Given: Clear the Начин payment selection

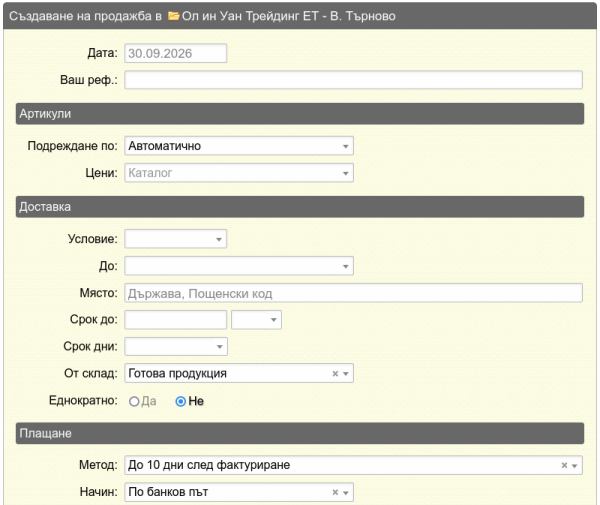Looking at the screenshot, I should tap(335, 492).
